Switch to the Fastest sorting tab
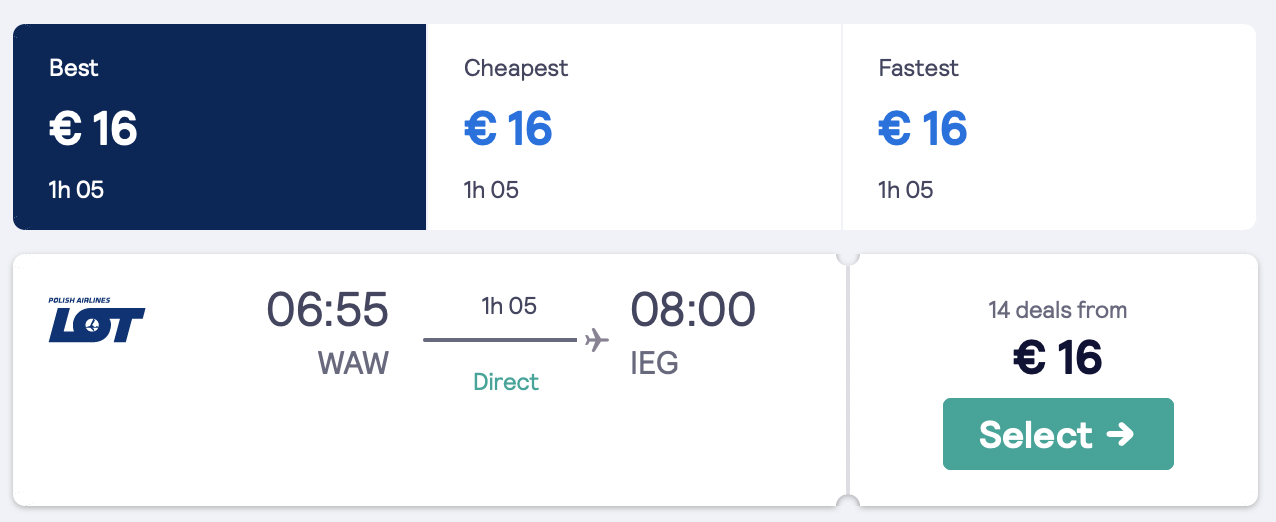The image size is (1276, 522). click(x=1049, y=127)
